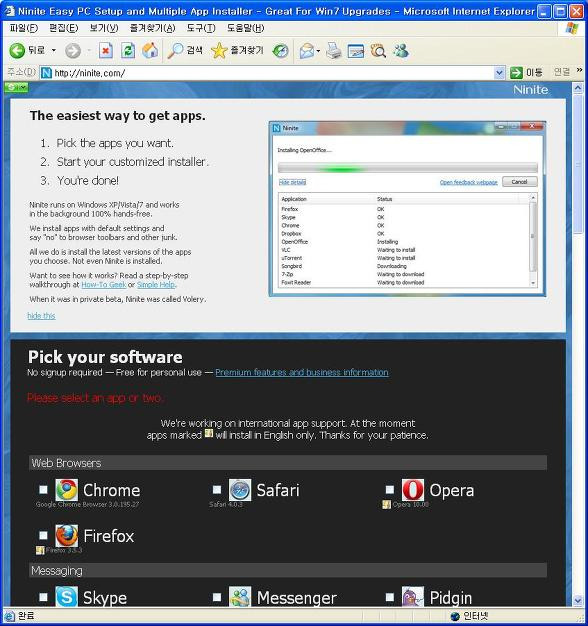The image size is (588, 626).
Task: Open the Mail envelope toolbar icon
Action: pos(307,51)
